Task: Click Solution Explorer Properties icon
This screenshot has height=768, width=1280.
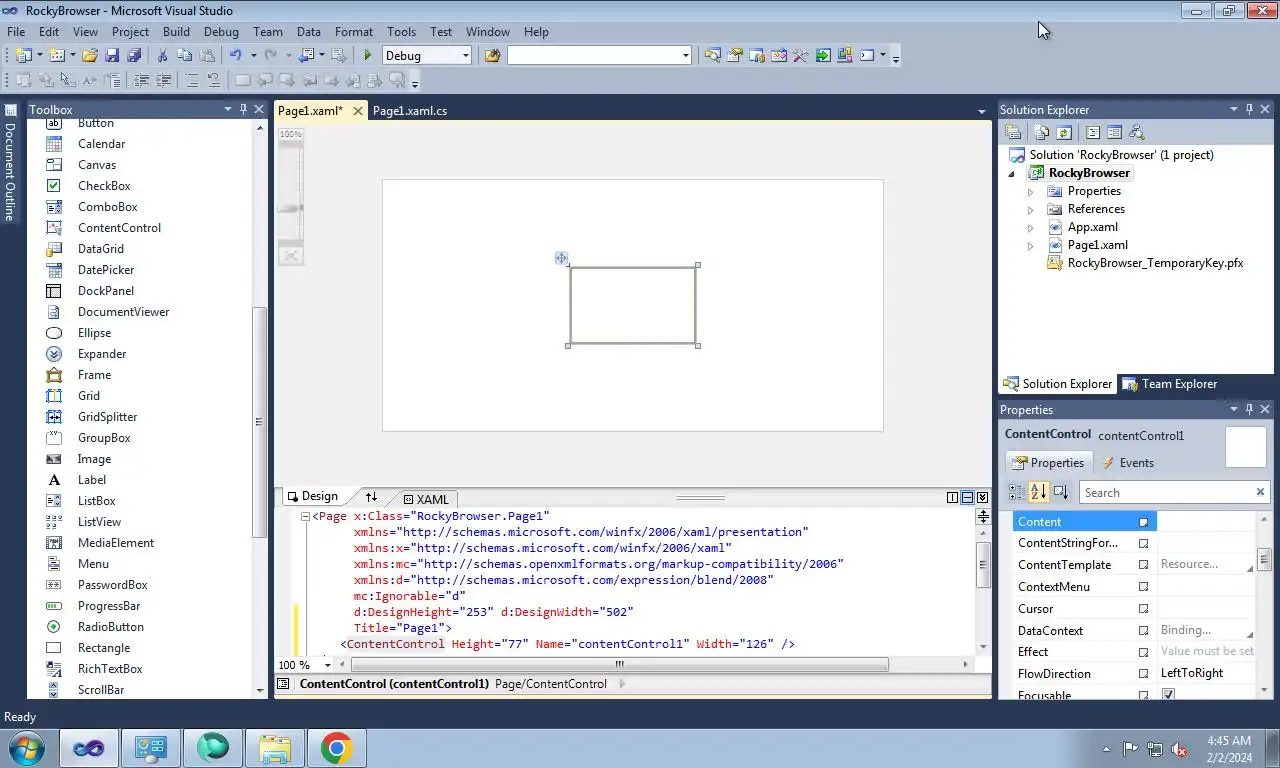Action: [x=1013, y=132]
